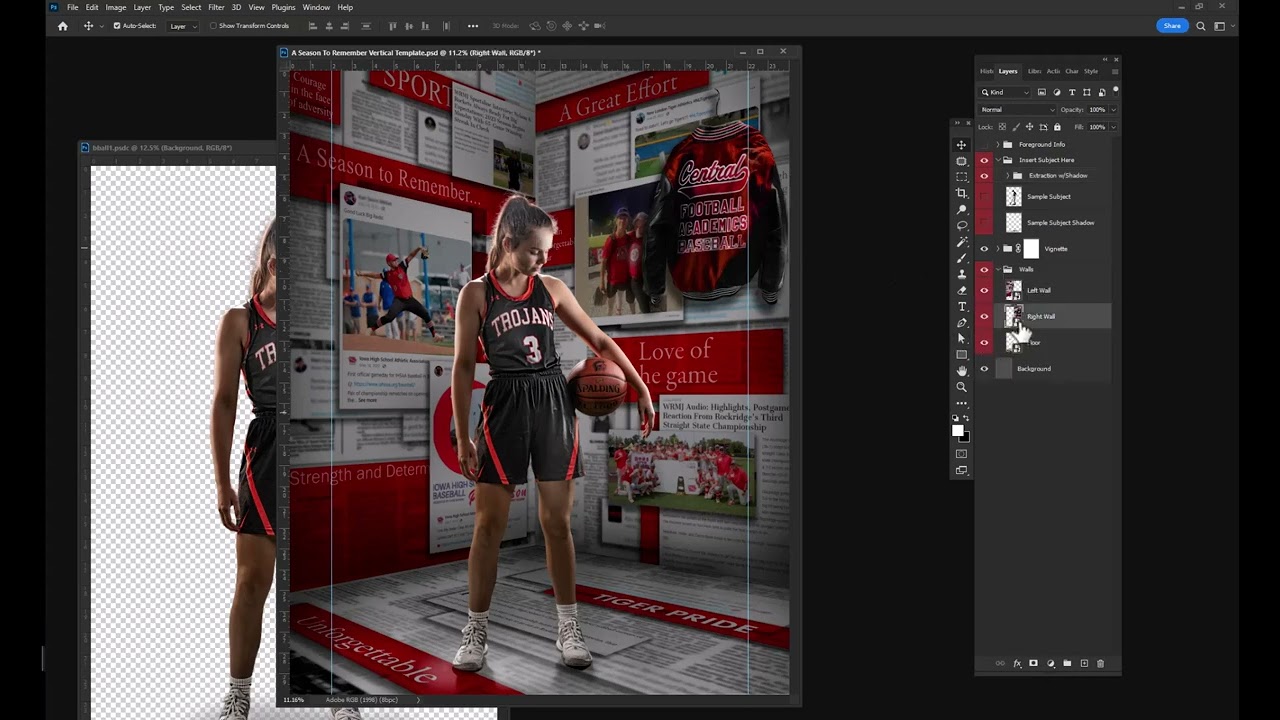
Task: Select the Zoom tool
Action: pyautogui.click(x=961, y=386)
